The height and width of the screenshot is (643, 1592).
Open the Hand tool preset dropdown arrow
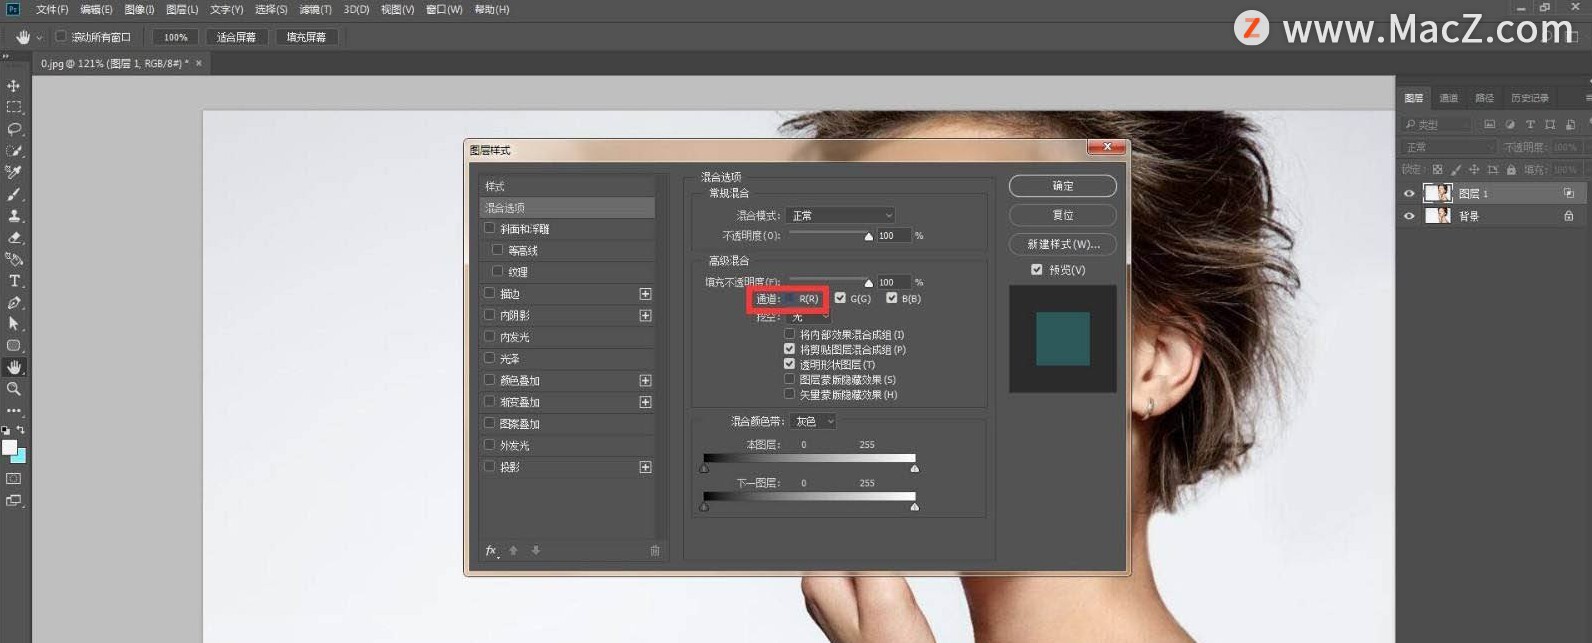(39, 37)
